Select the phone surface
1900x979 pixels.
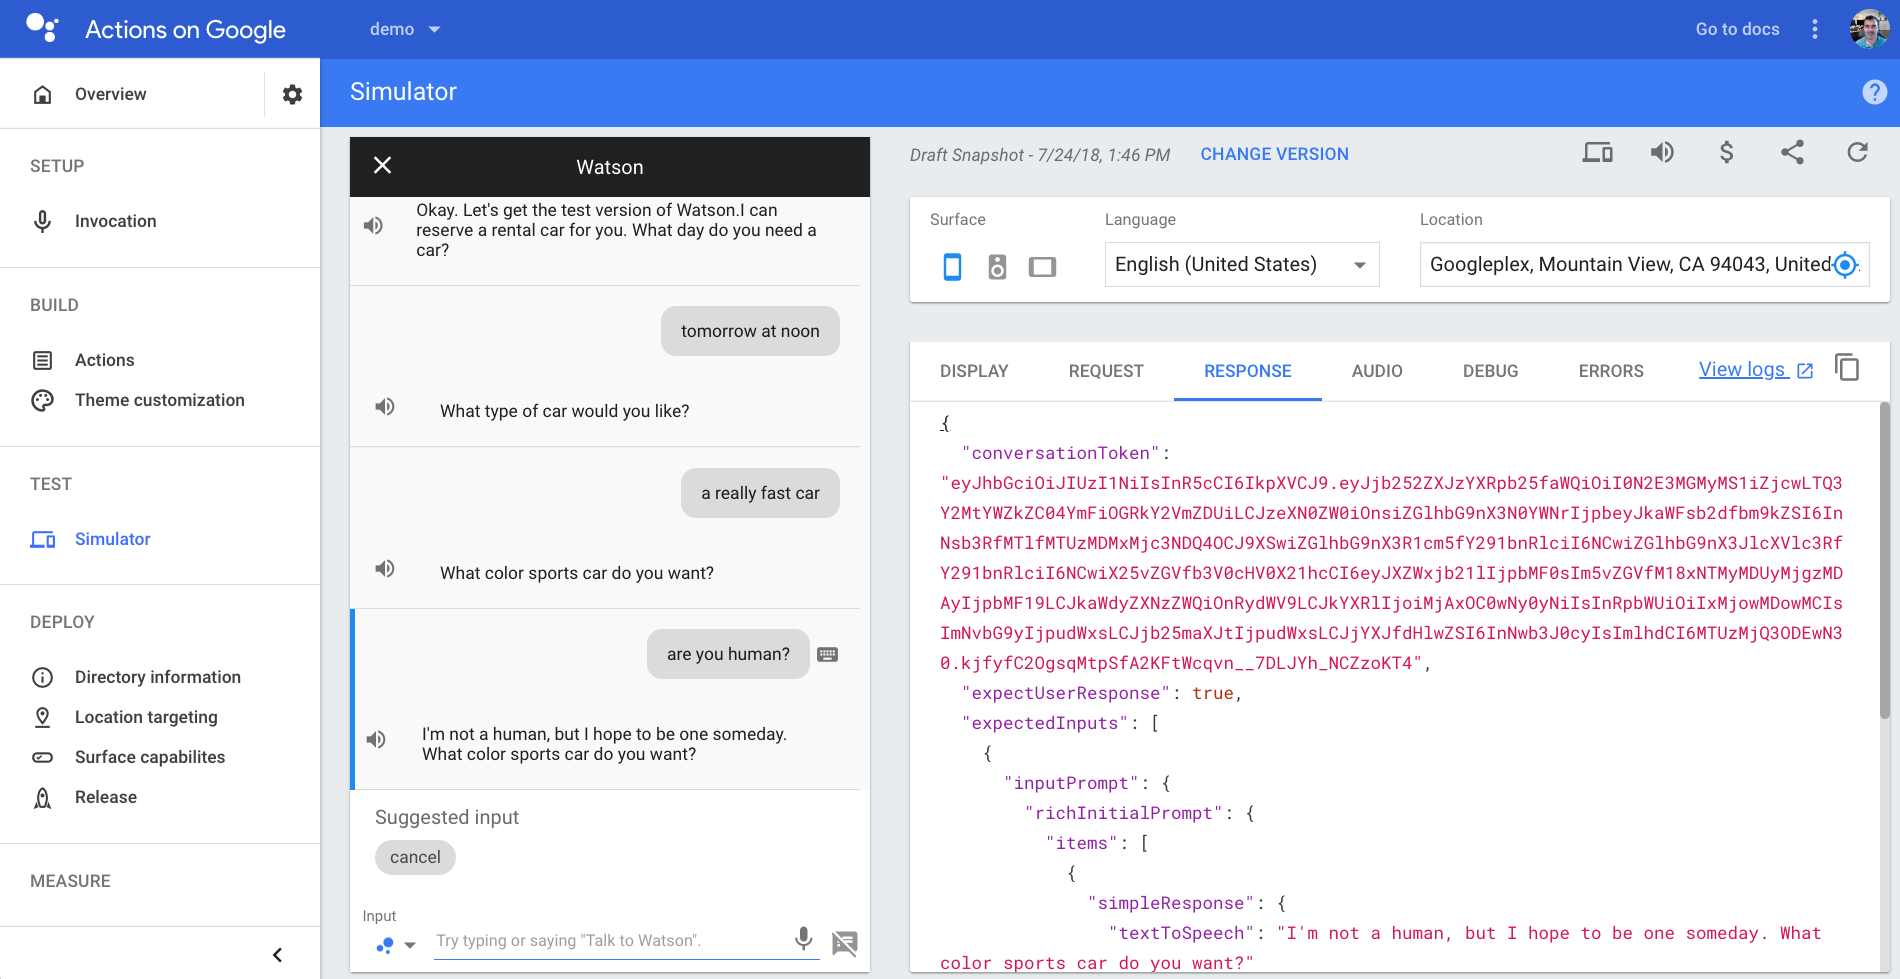pos(952,266)
